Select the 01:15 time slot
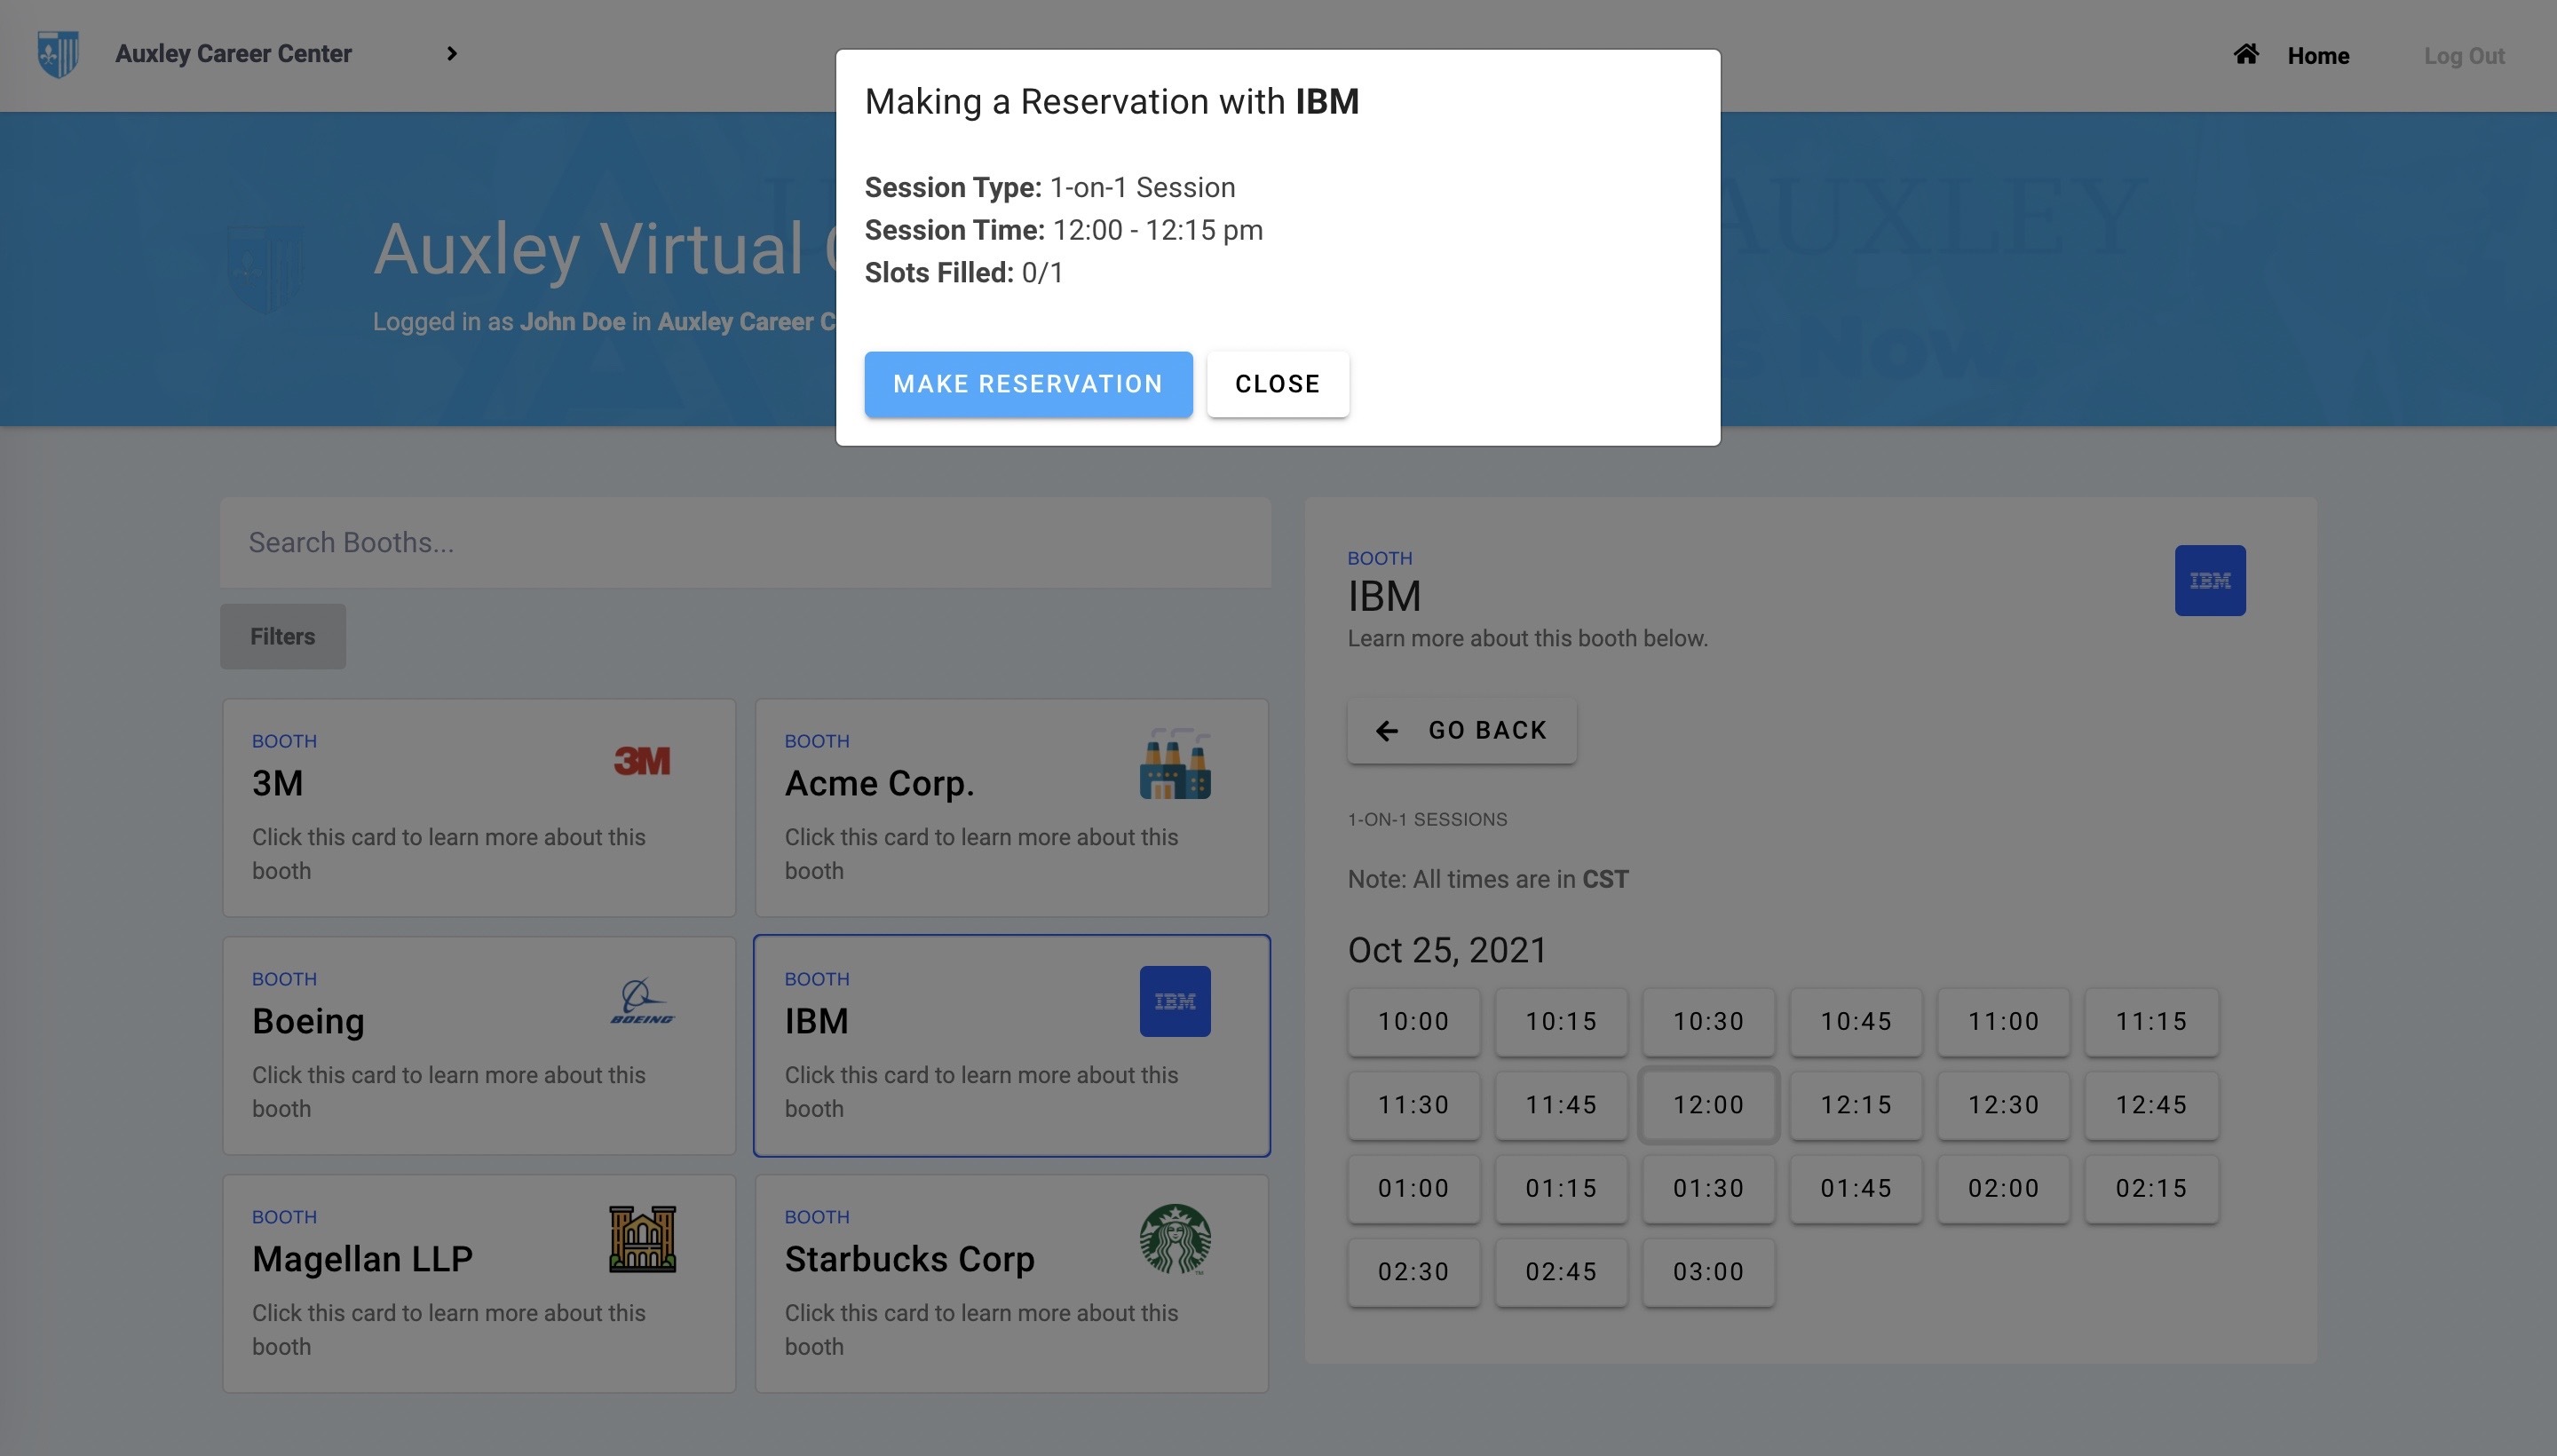 point(1561,1189)
